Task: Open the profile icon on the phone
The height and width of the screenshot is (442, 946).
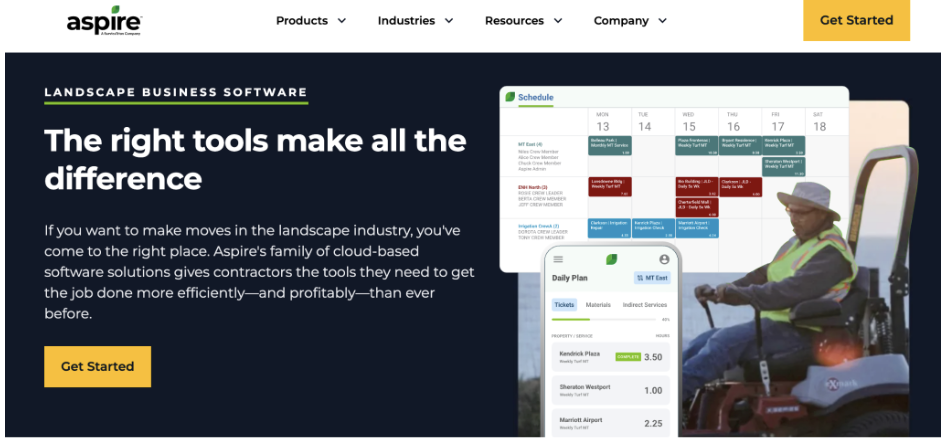Action: coord(664,259)
